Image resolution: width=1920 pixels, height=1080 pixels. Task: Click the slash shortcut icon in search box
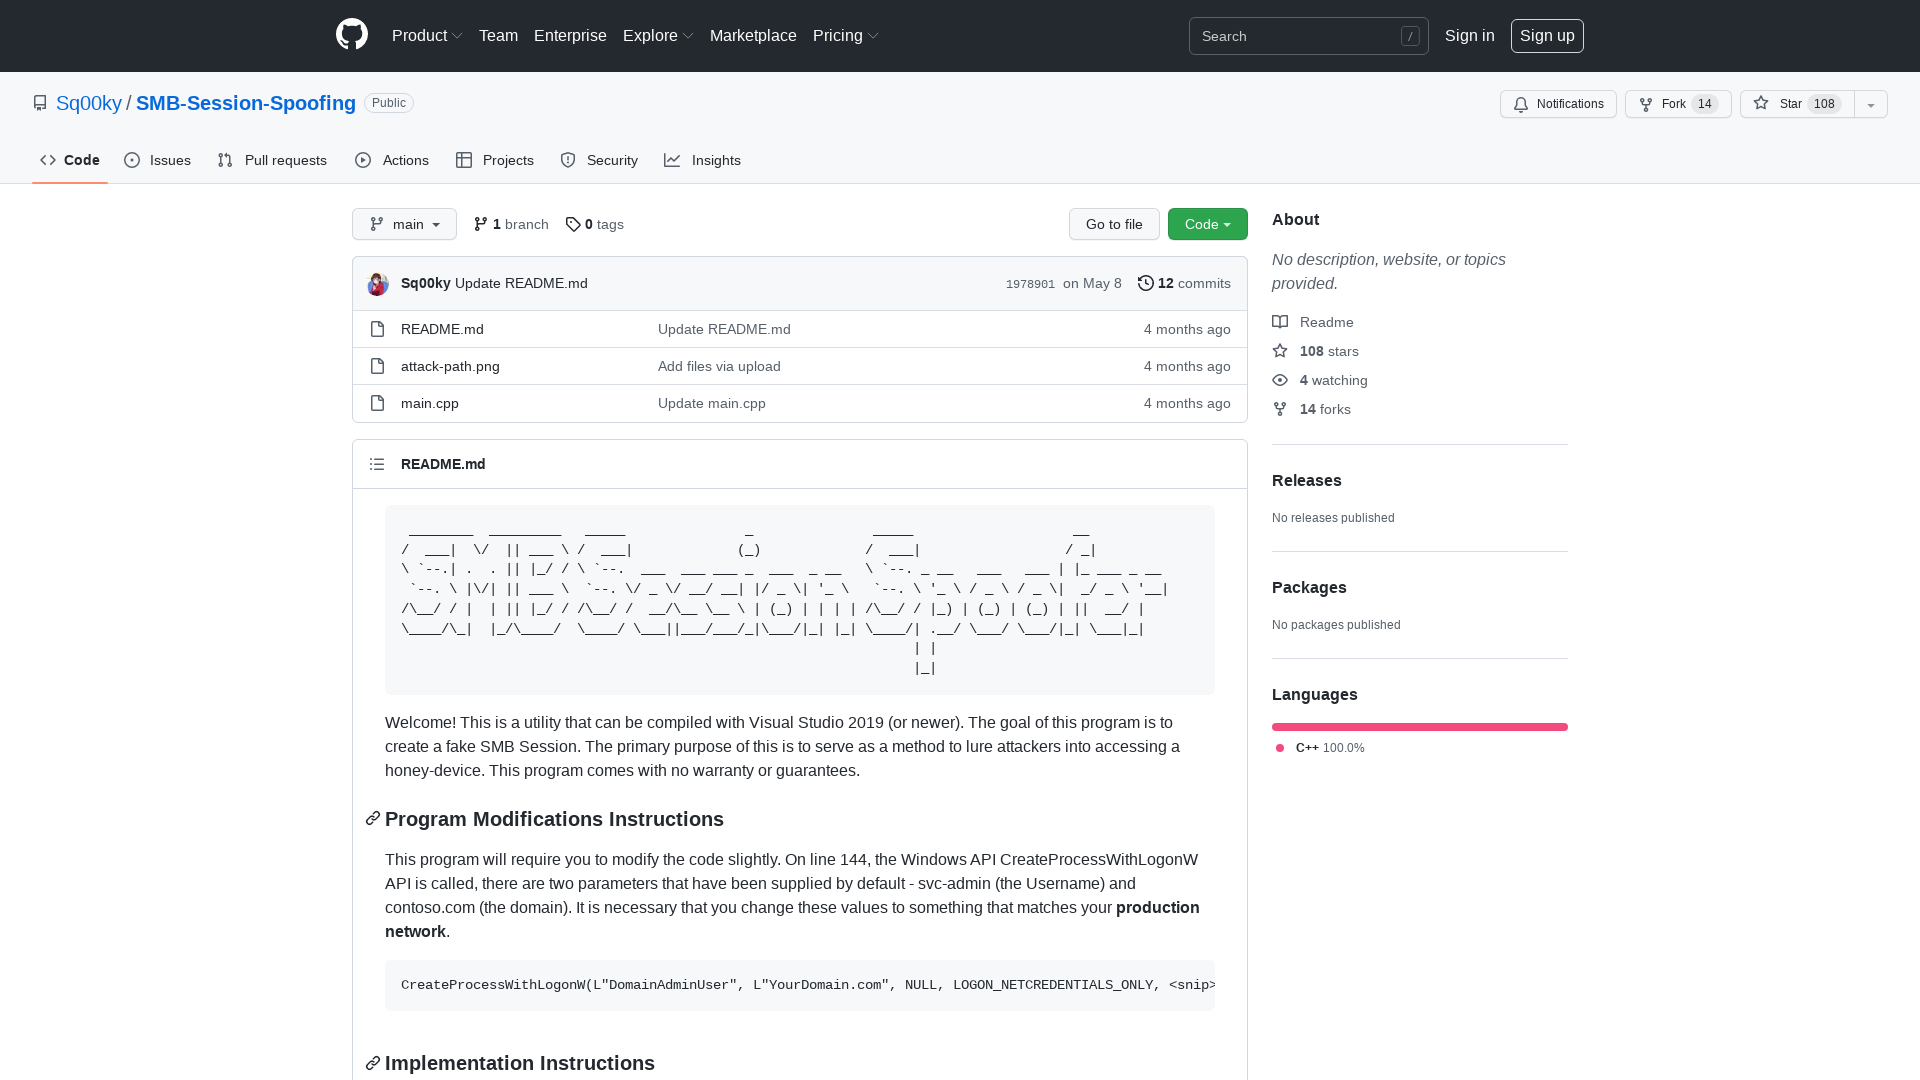click(x=1410, y=36)
